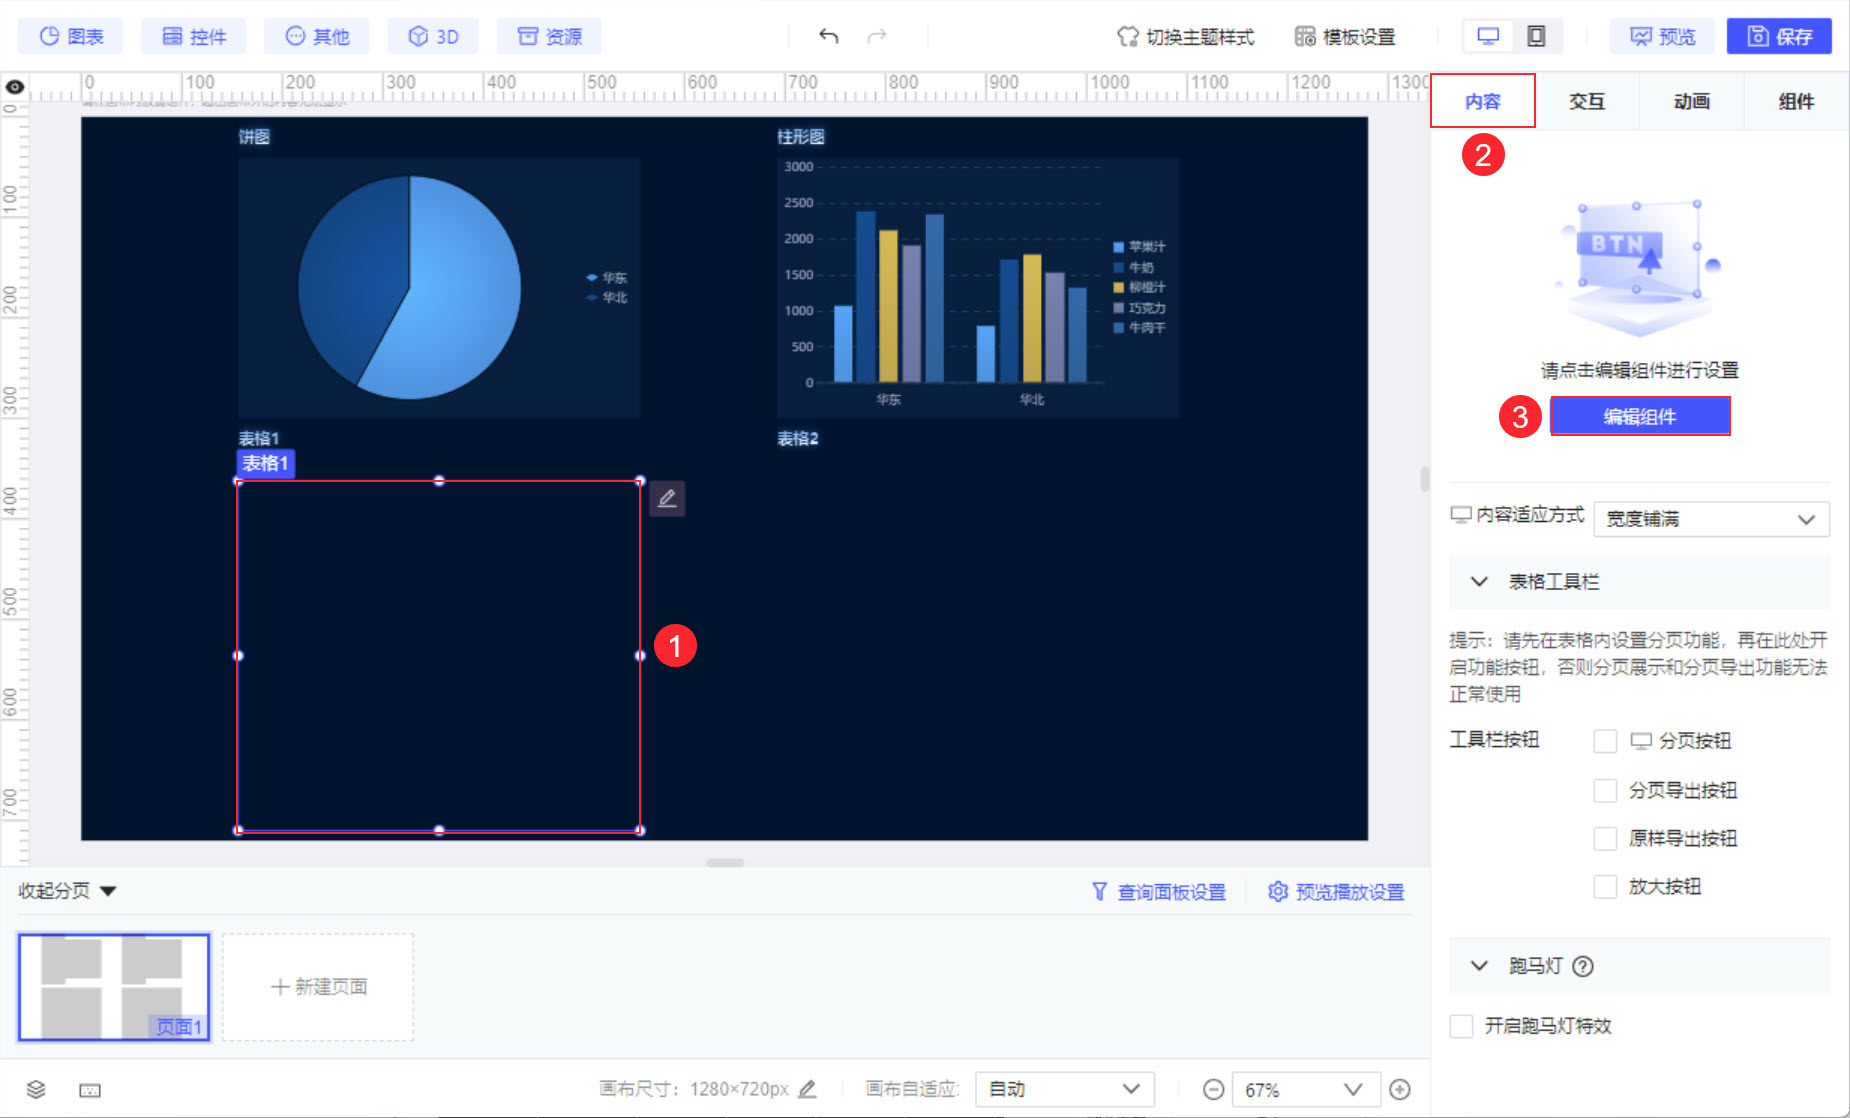Image resolution: width=1850 pixels, height=1118 pixels.
Task: Open the 3D components menu
Action: pyautogui.click(x=432, y=36)
